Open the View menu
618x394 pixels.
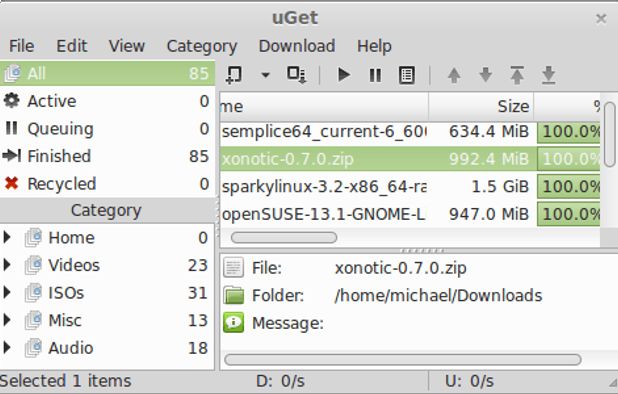point(127,46)
